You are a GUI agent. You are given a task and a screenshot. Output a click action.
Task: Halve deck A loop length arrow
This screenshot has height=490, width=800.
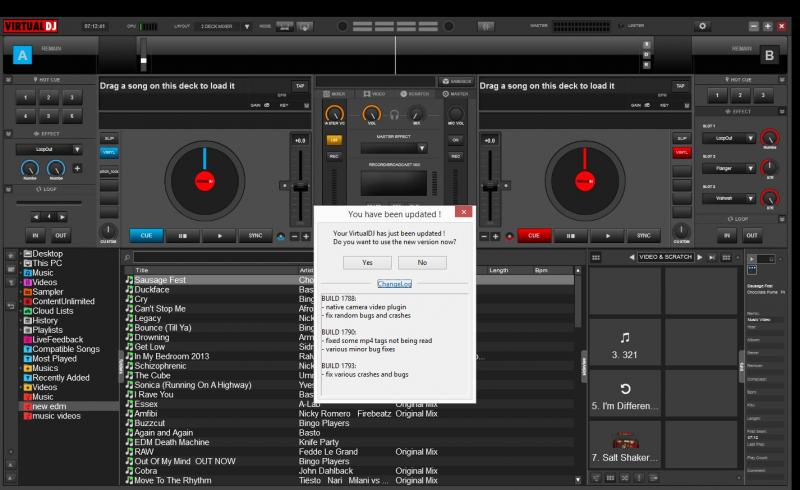coord(36,217)
